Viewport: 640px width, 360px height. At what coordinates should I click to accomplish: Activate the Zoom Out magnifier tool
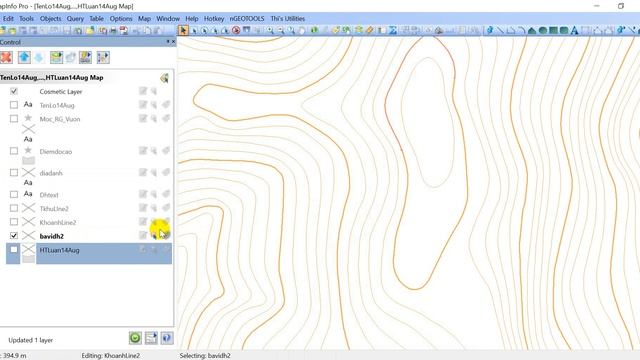point(281,30)
